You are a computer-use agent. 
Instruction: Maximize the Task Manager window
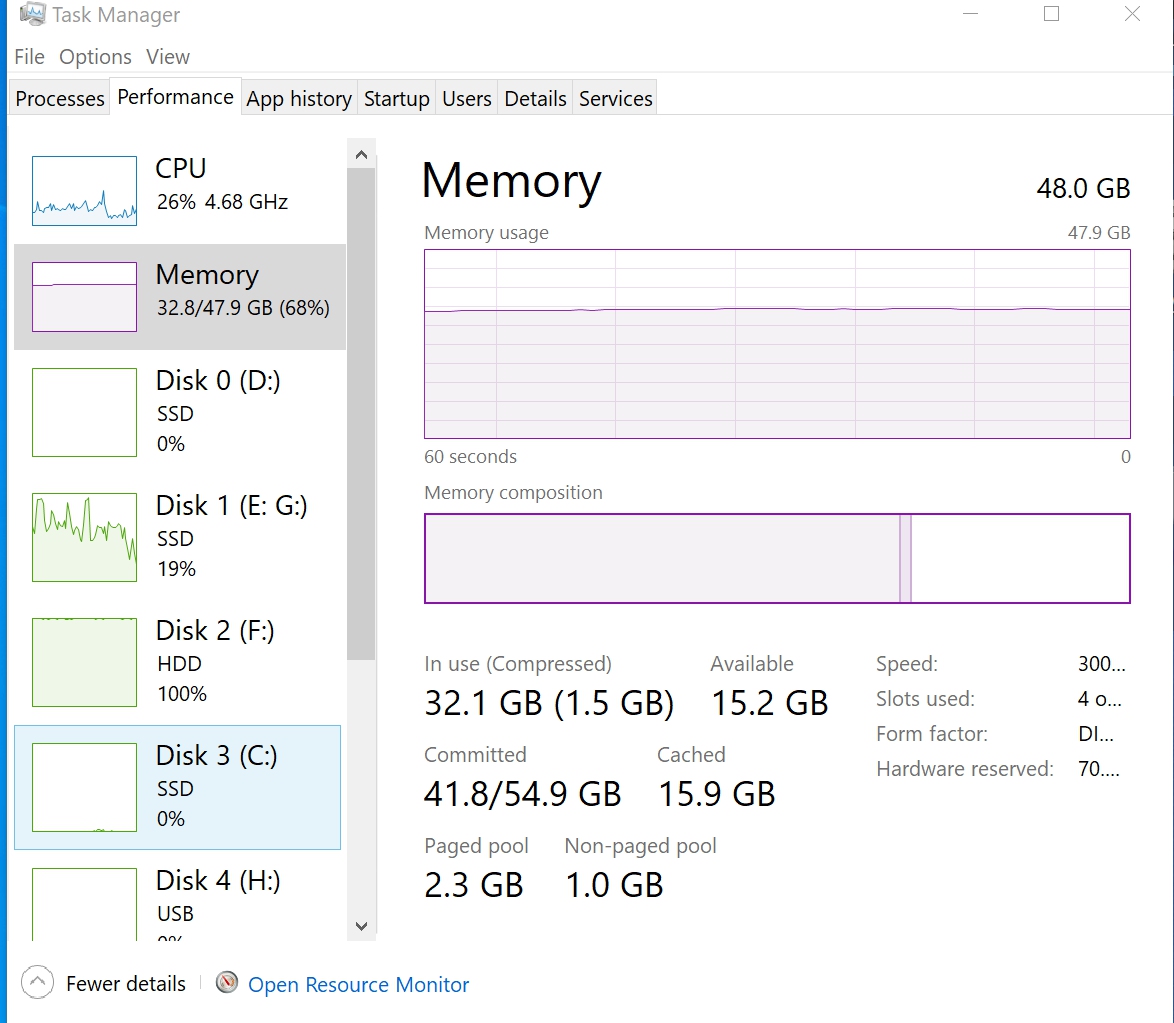tap(1051, 14)
